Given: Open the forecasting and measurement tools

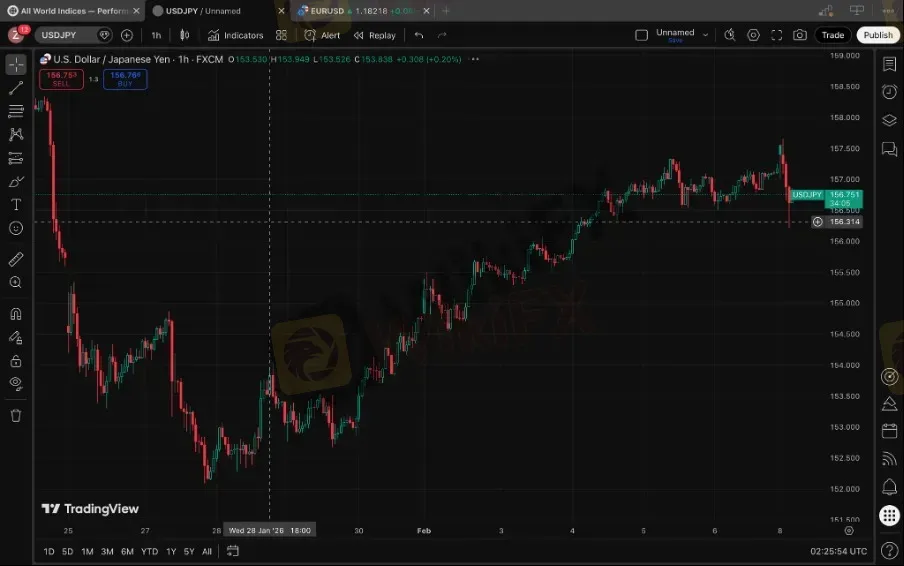Looking at the screenshot, I should [16, 158].
